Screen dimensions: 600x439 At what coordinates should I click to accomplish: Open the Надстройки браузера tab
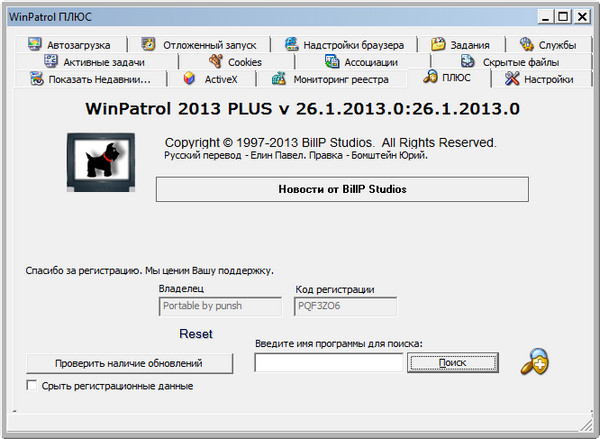[344, 44]
